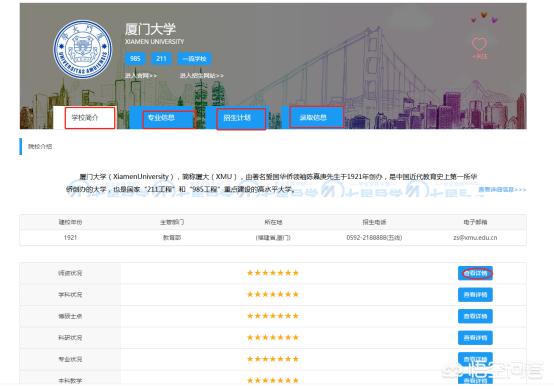Click the star rating in the 硕博士点 row
Screen dimensions: 554x389
click(x=273, y=316)
